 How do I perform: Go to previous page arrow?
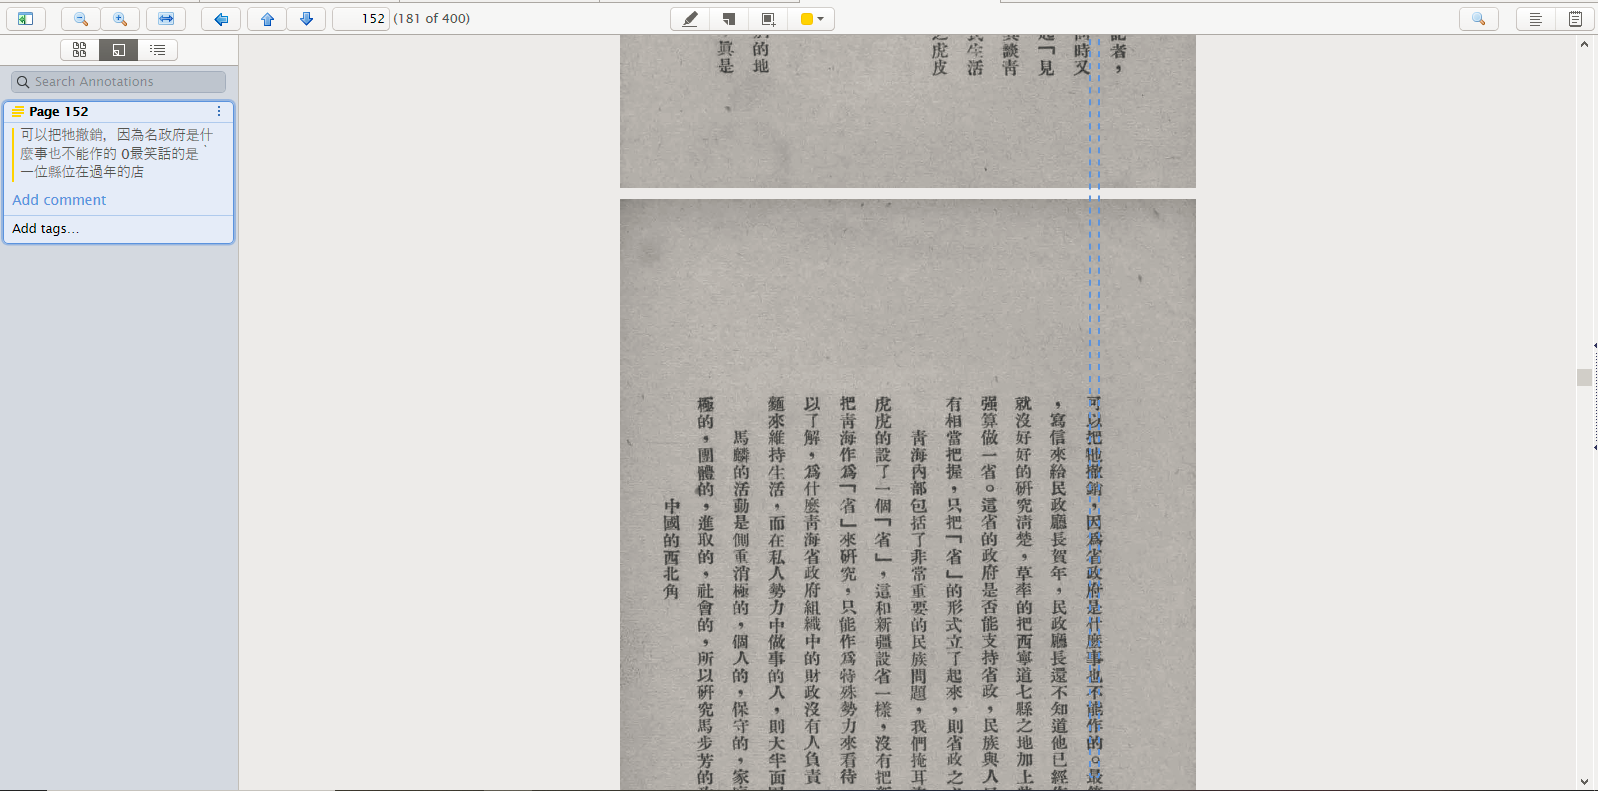[267, 19]
